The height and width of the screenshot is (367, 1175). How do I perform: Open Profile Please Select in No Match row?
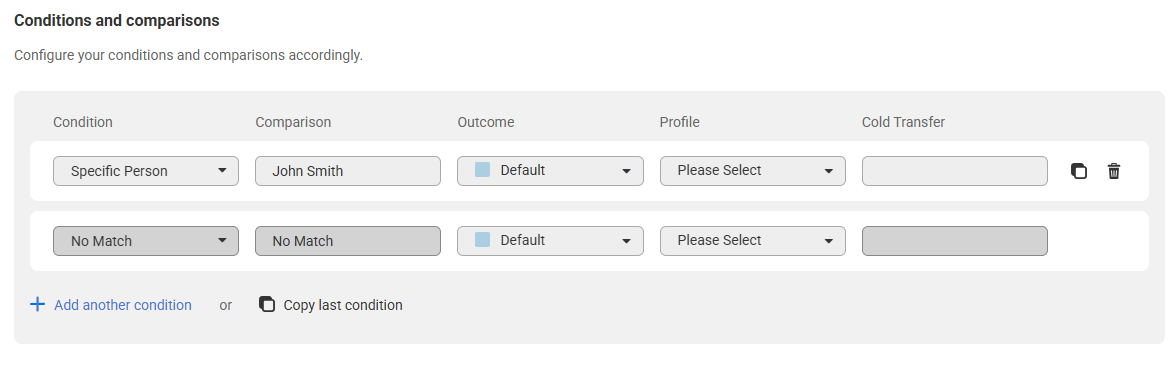753,241
